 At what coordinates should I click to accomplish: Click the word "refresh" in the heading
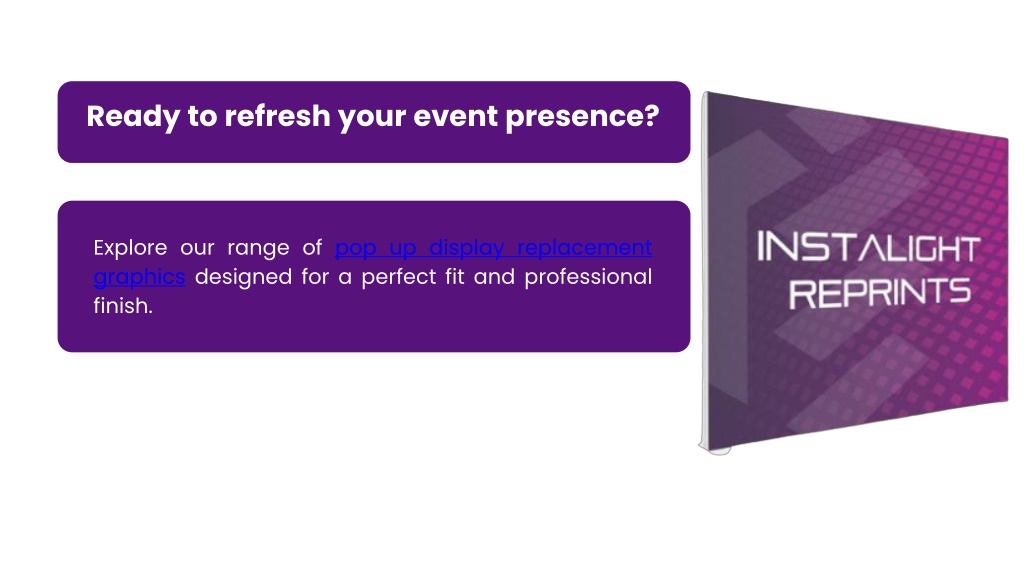click(x=277, y=116)
